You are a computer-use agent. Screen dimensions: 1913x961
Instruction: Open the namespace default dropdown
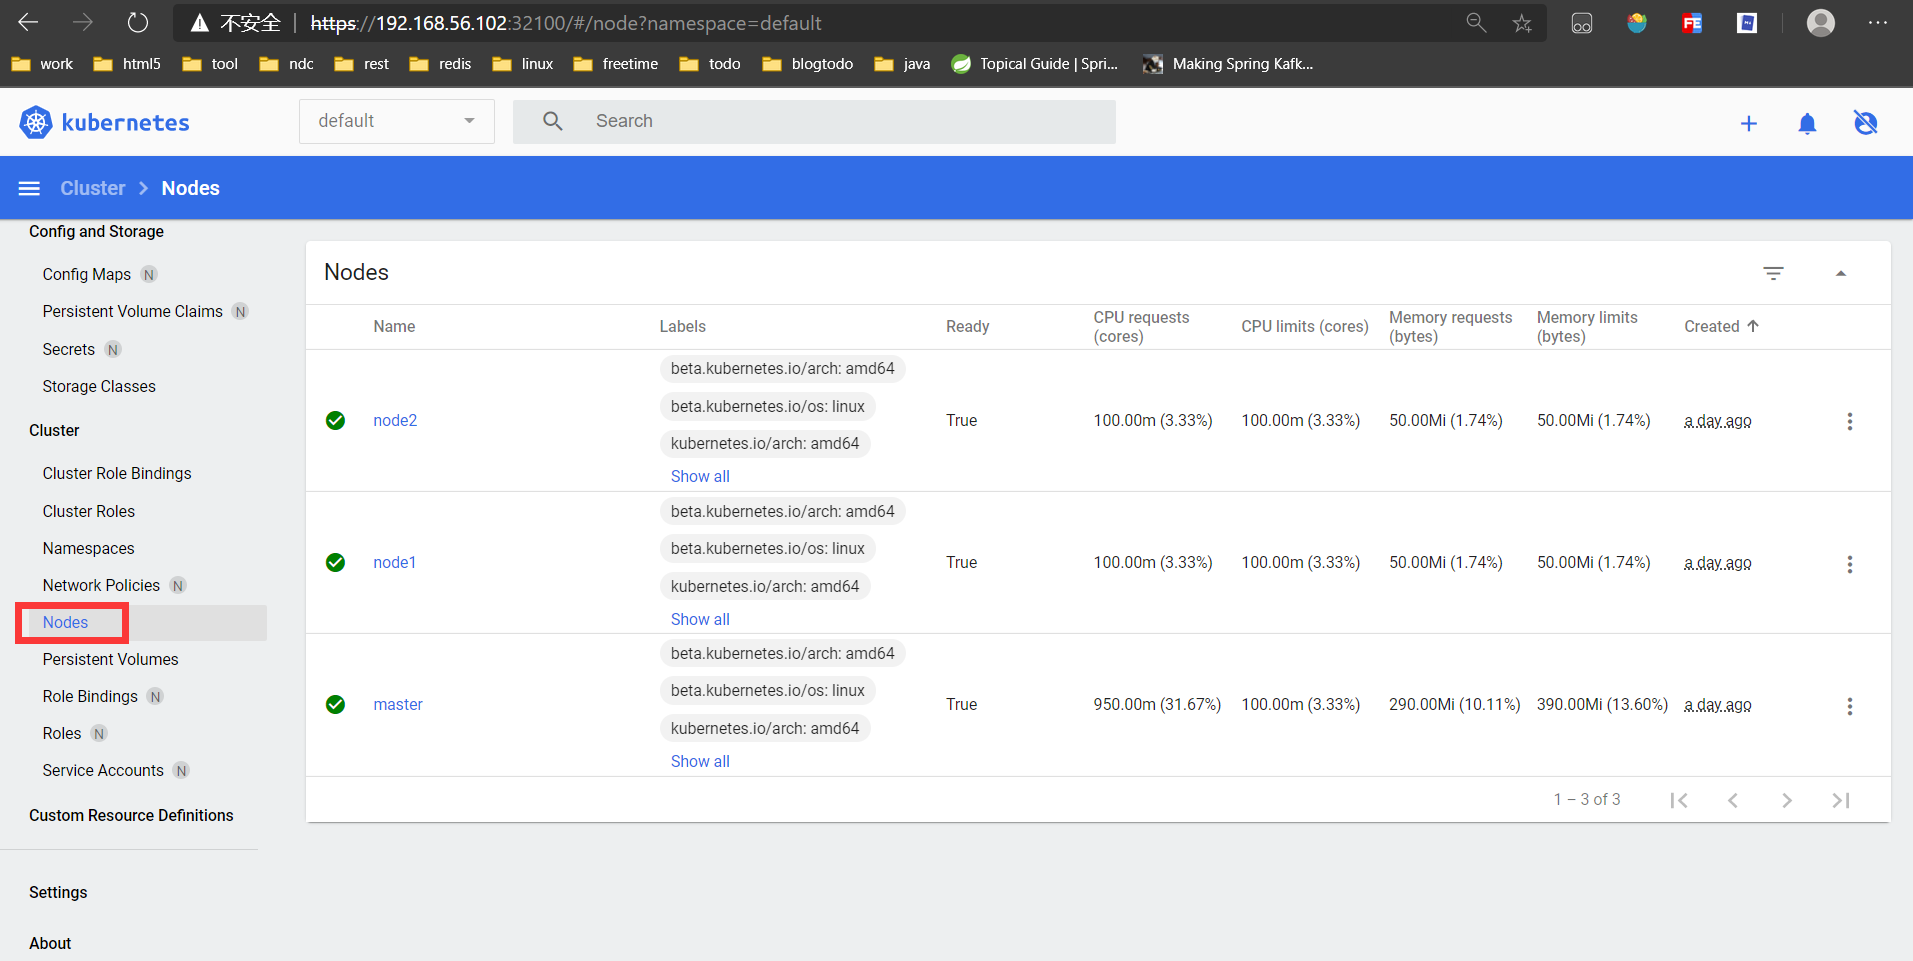coord(397,121)
